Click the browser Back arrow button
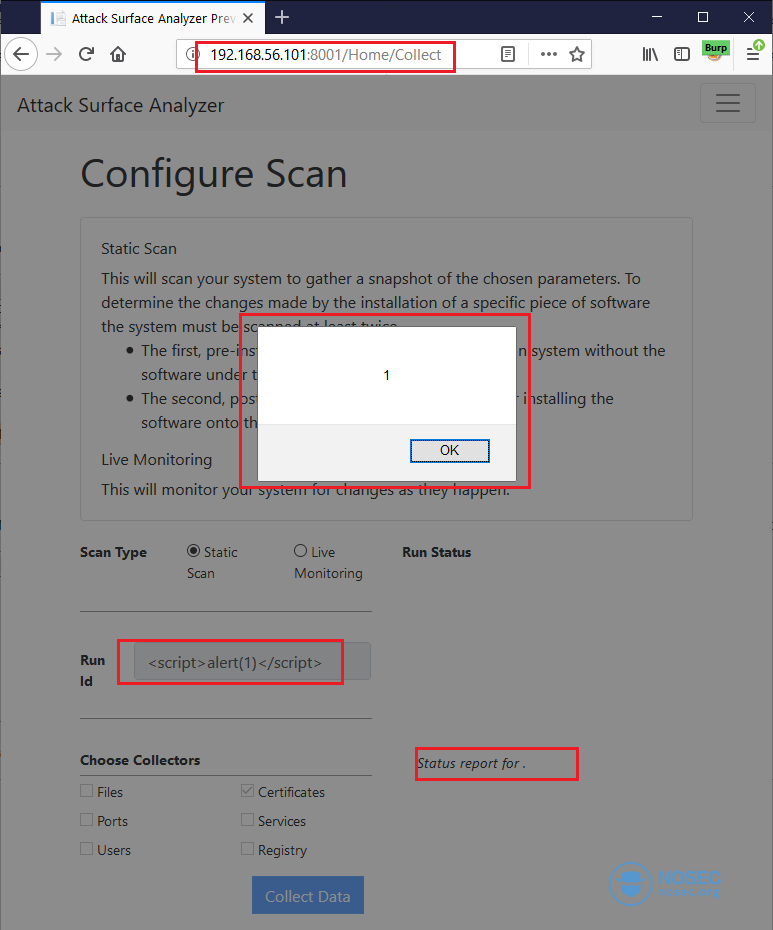773x930 pixels. pos(21,55)
